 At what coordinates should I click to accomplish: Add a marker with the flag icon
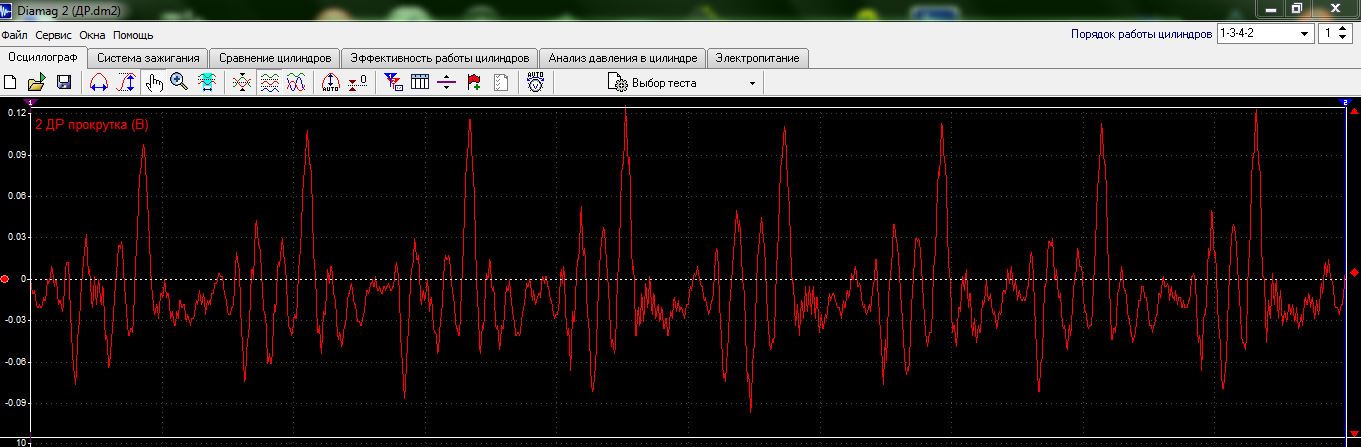474,83
